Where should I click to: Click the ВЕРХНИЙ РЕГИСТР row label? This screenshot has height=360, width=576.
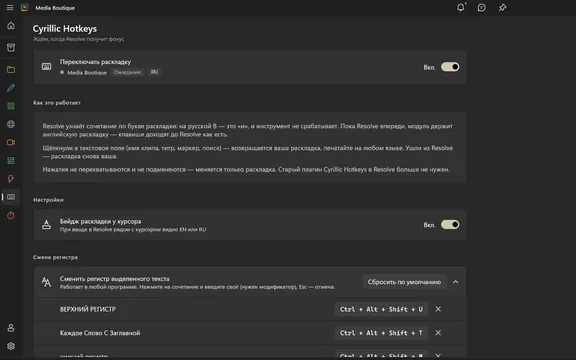(88, 309)
